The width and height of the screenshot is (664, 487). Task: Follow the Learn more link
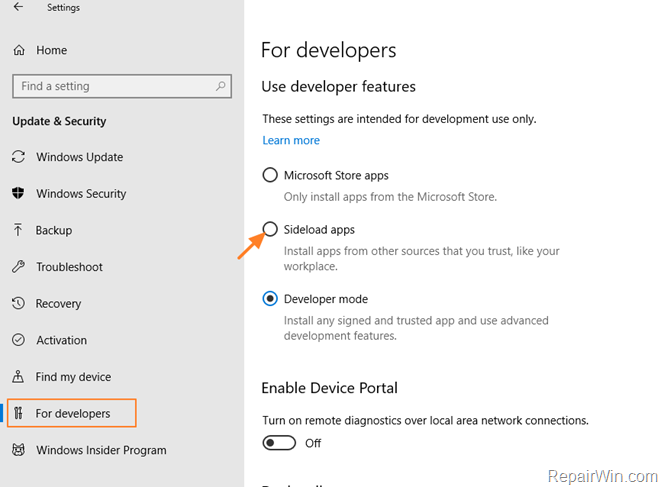point(291,140)
